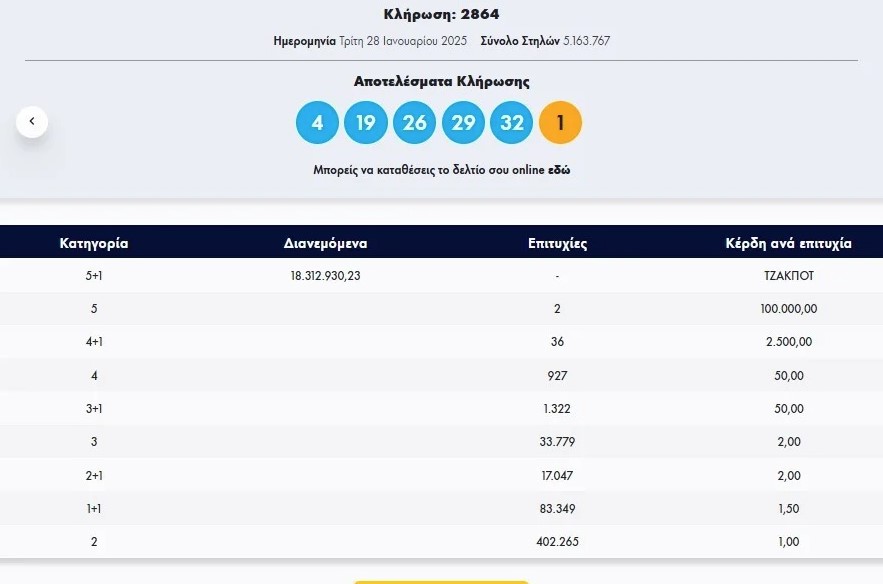The height and width of the screenshot is (584, 883).
Task: Click the 402.265 winners count cell
Action: [x=557, y=541]
